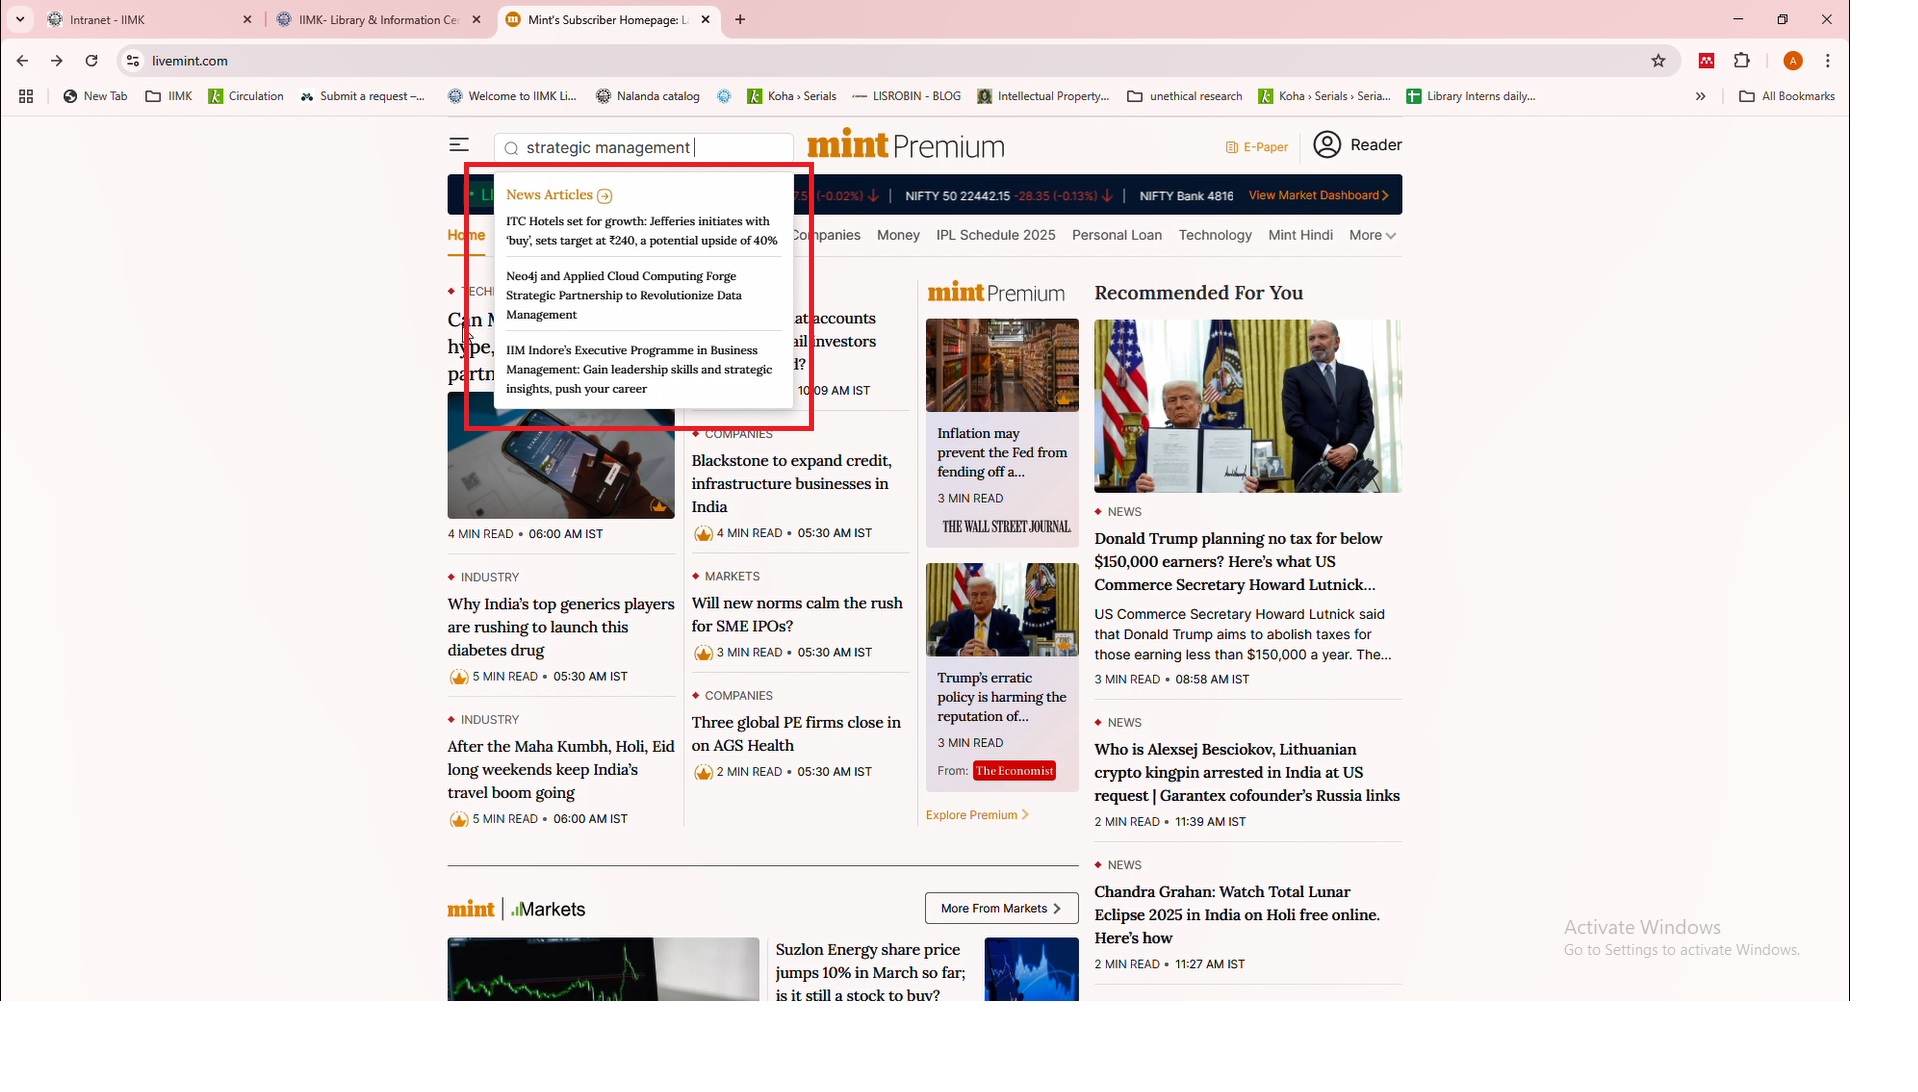This screenshot has height=1092, width=1918.
Task: Open the Trump Oval Office article thumbnail
Action: click(1247, 406)
